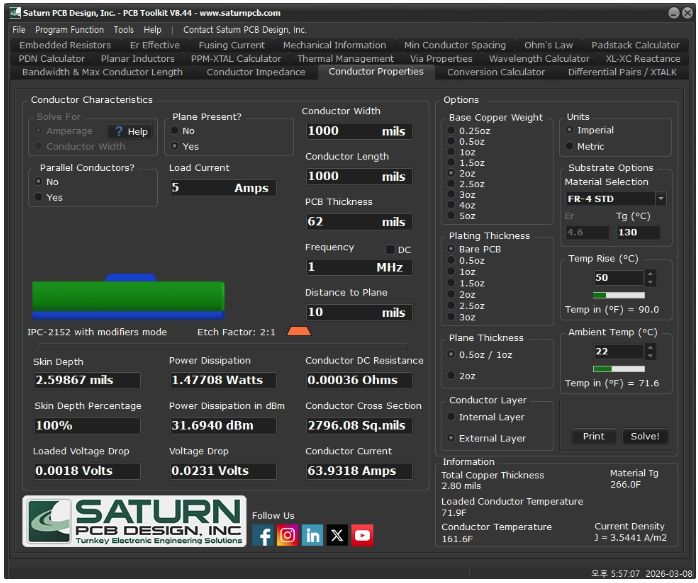Open Saturn PCB YouTube icon
Image resolution: width=698 pixels, height=583 pixels.
pyautogui.click(x=362, y=535)
